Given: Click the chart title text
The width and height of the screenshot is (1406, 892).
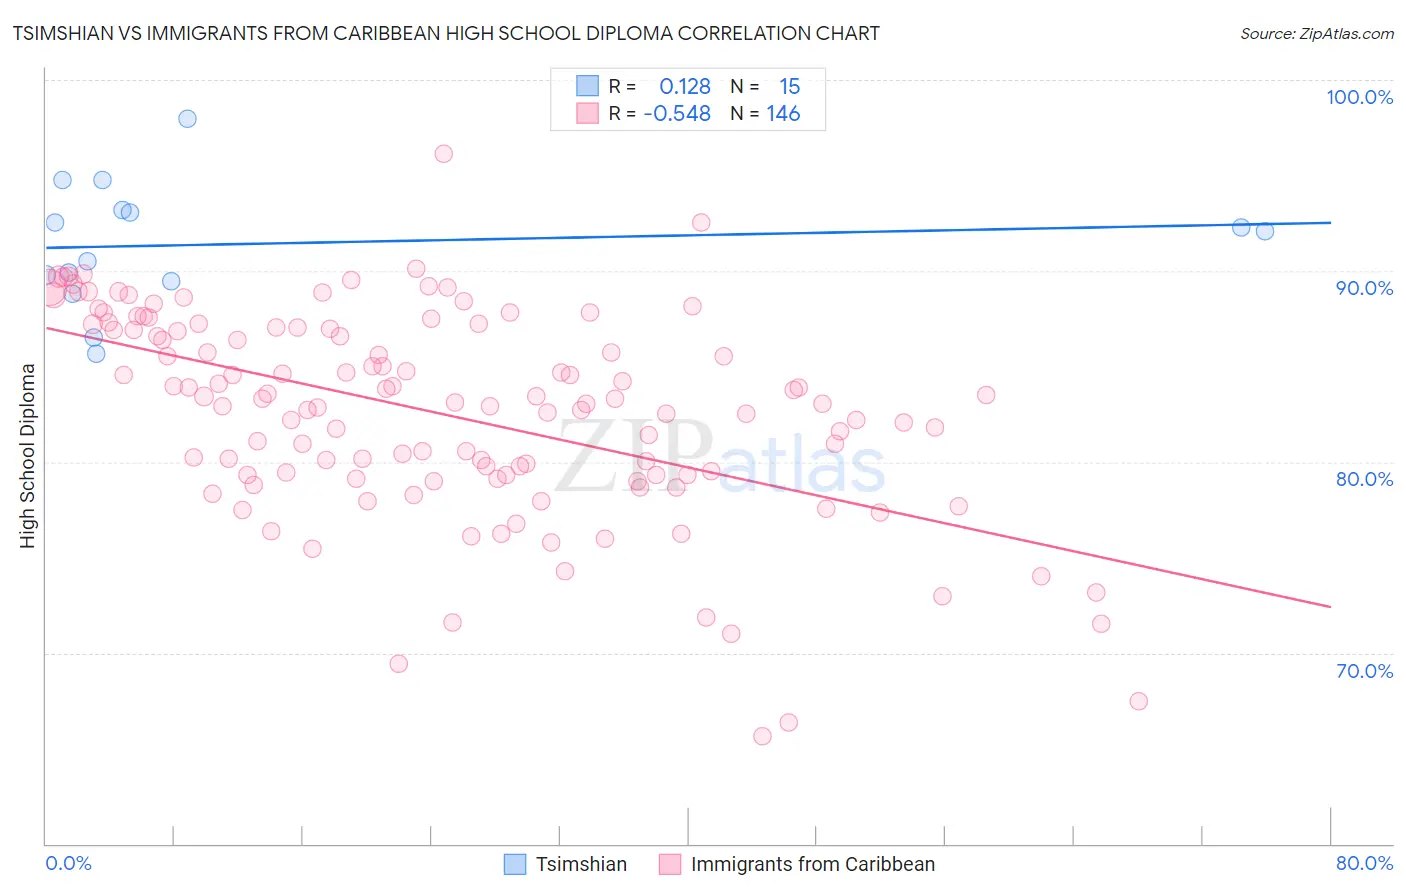Looking at the screenshot, I should coord(446,33).
